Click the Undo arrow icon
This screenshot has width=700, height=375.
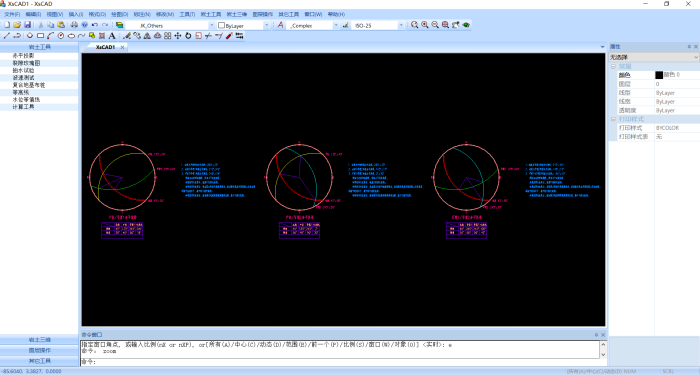pos(95,25)
